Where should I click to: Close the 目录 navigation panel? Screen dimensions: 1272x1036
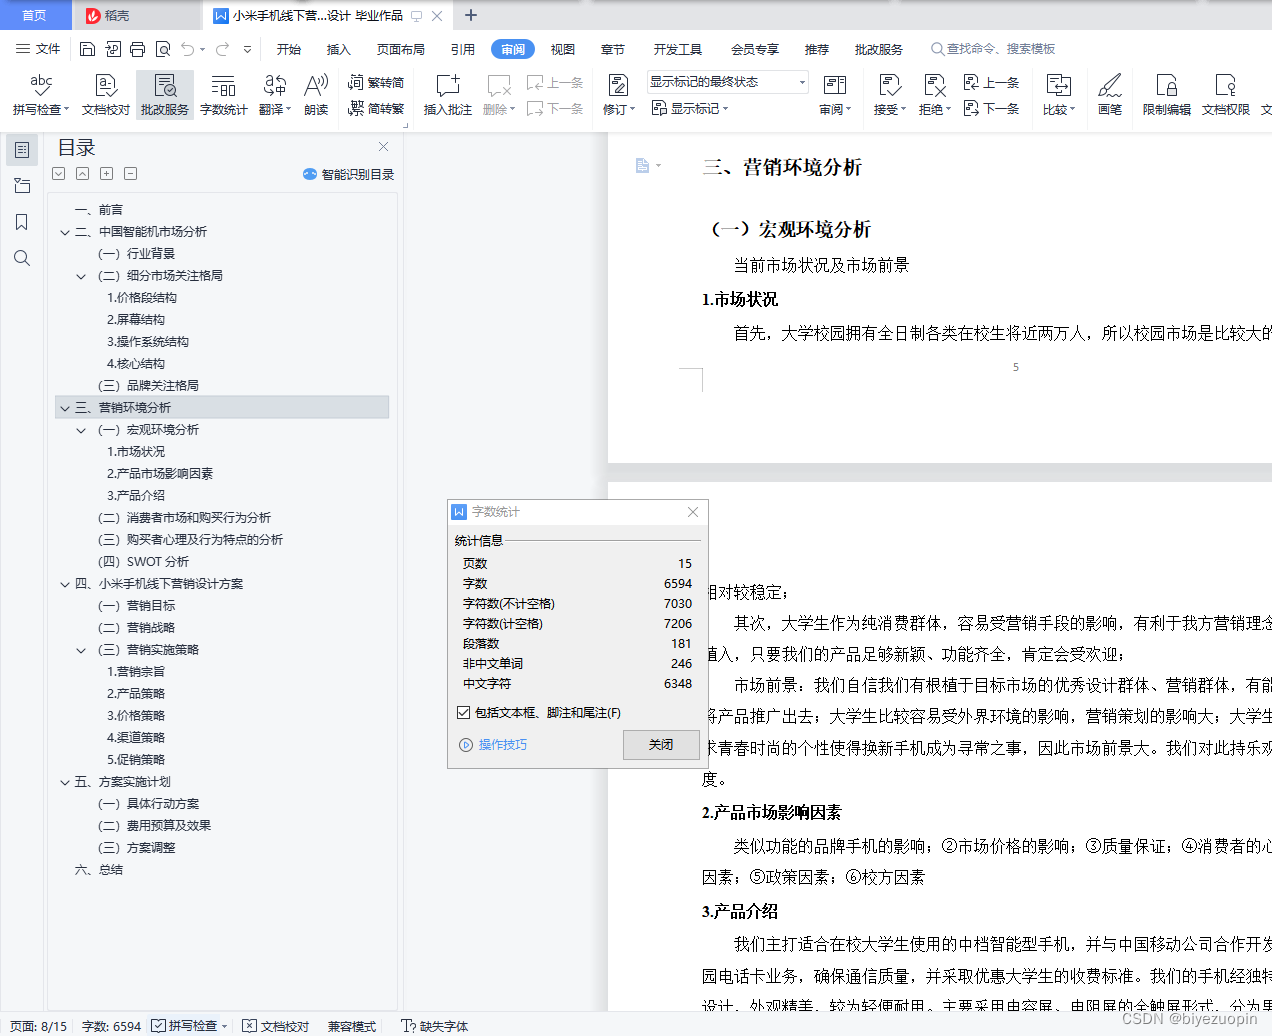383,147
